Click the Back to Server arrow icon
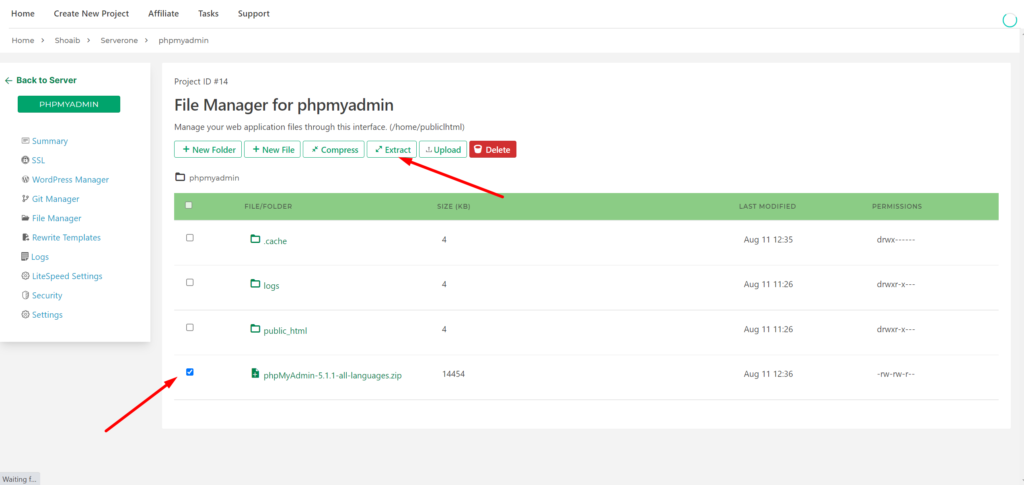The image size is (1024, 485). [x=8, y=80]
